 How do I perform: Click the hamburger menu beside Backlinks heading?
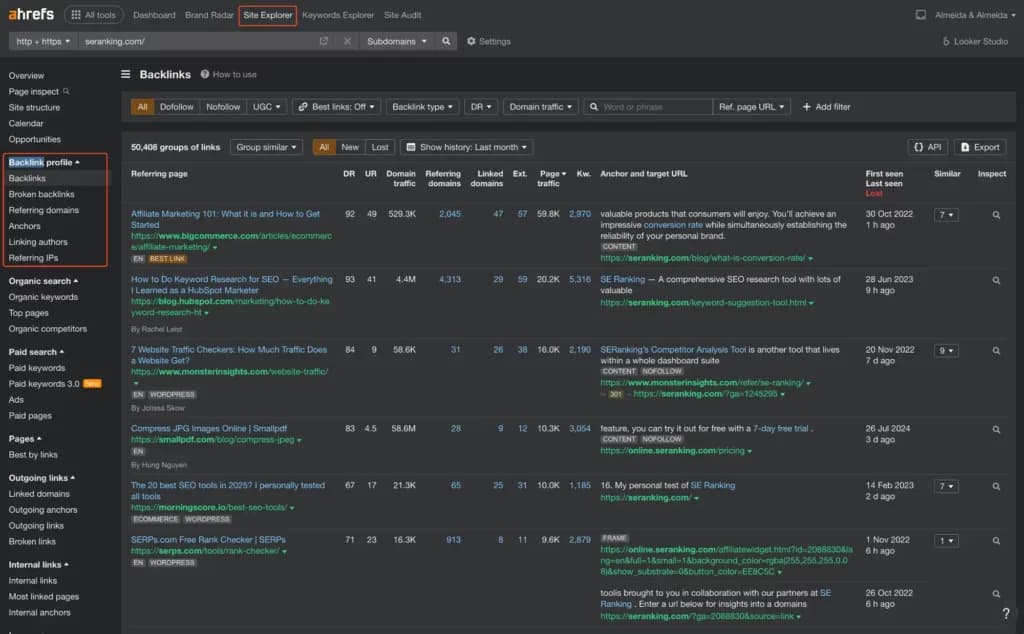126,74
